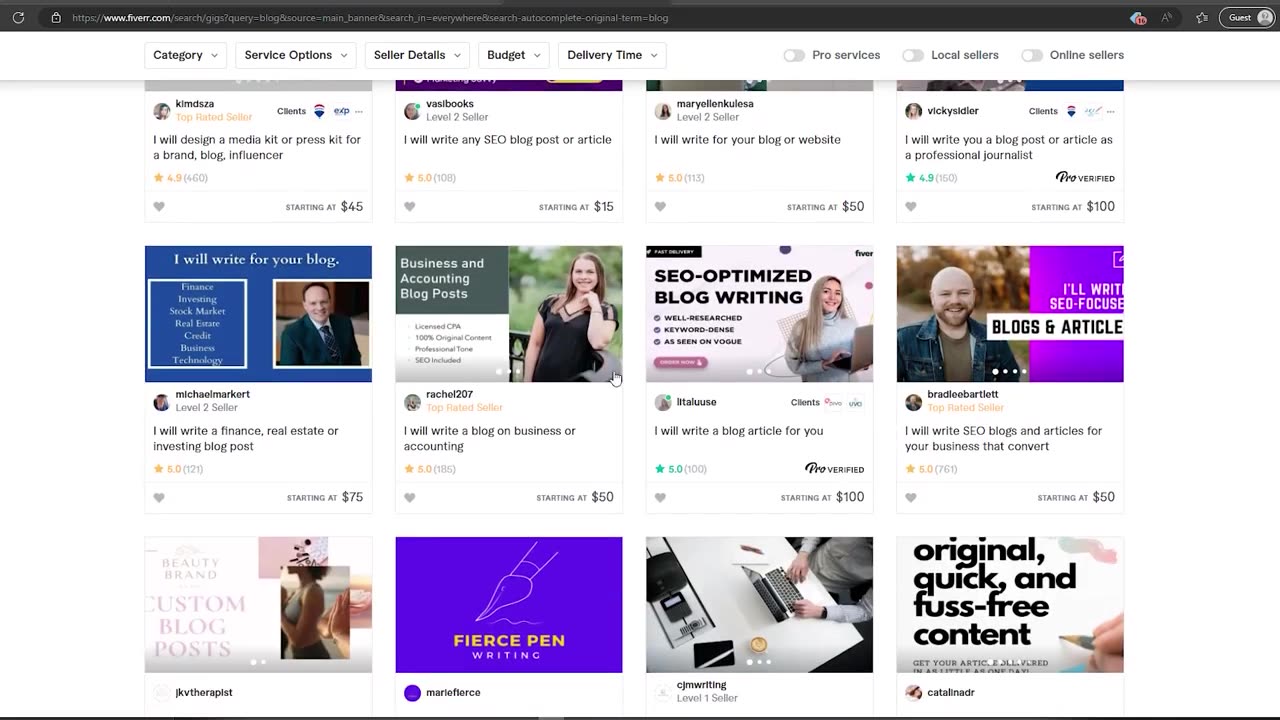Open Custom Blog Posts beauty brand thumbnail

coord(258,605)
